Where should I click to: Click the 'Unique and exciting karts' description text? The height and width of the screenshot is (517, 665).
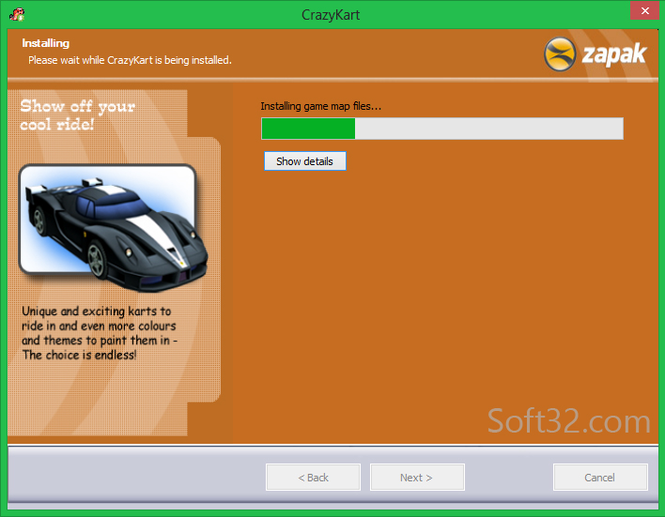(x=98, y=332)
